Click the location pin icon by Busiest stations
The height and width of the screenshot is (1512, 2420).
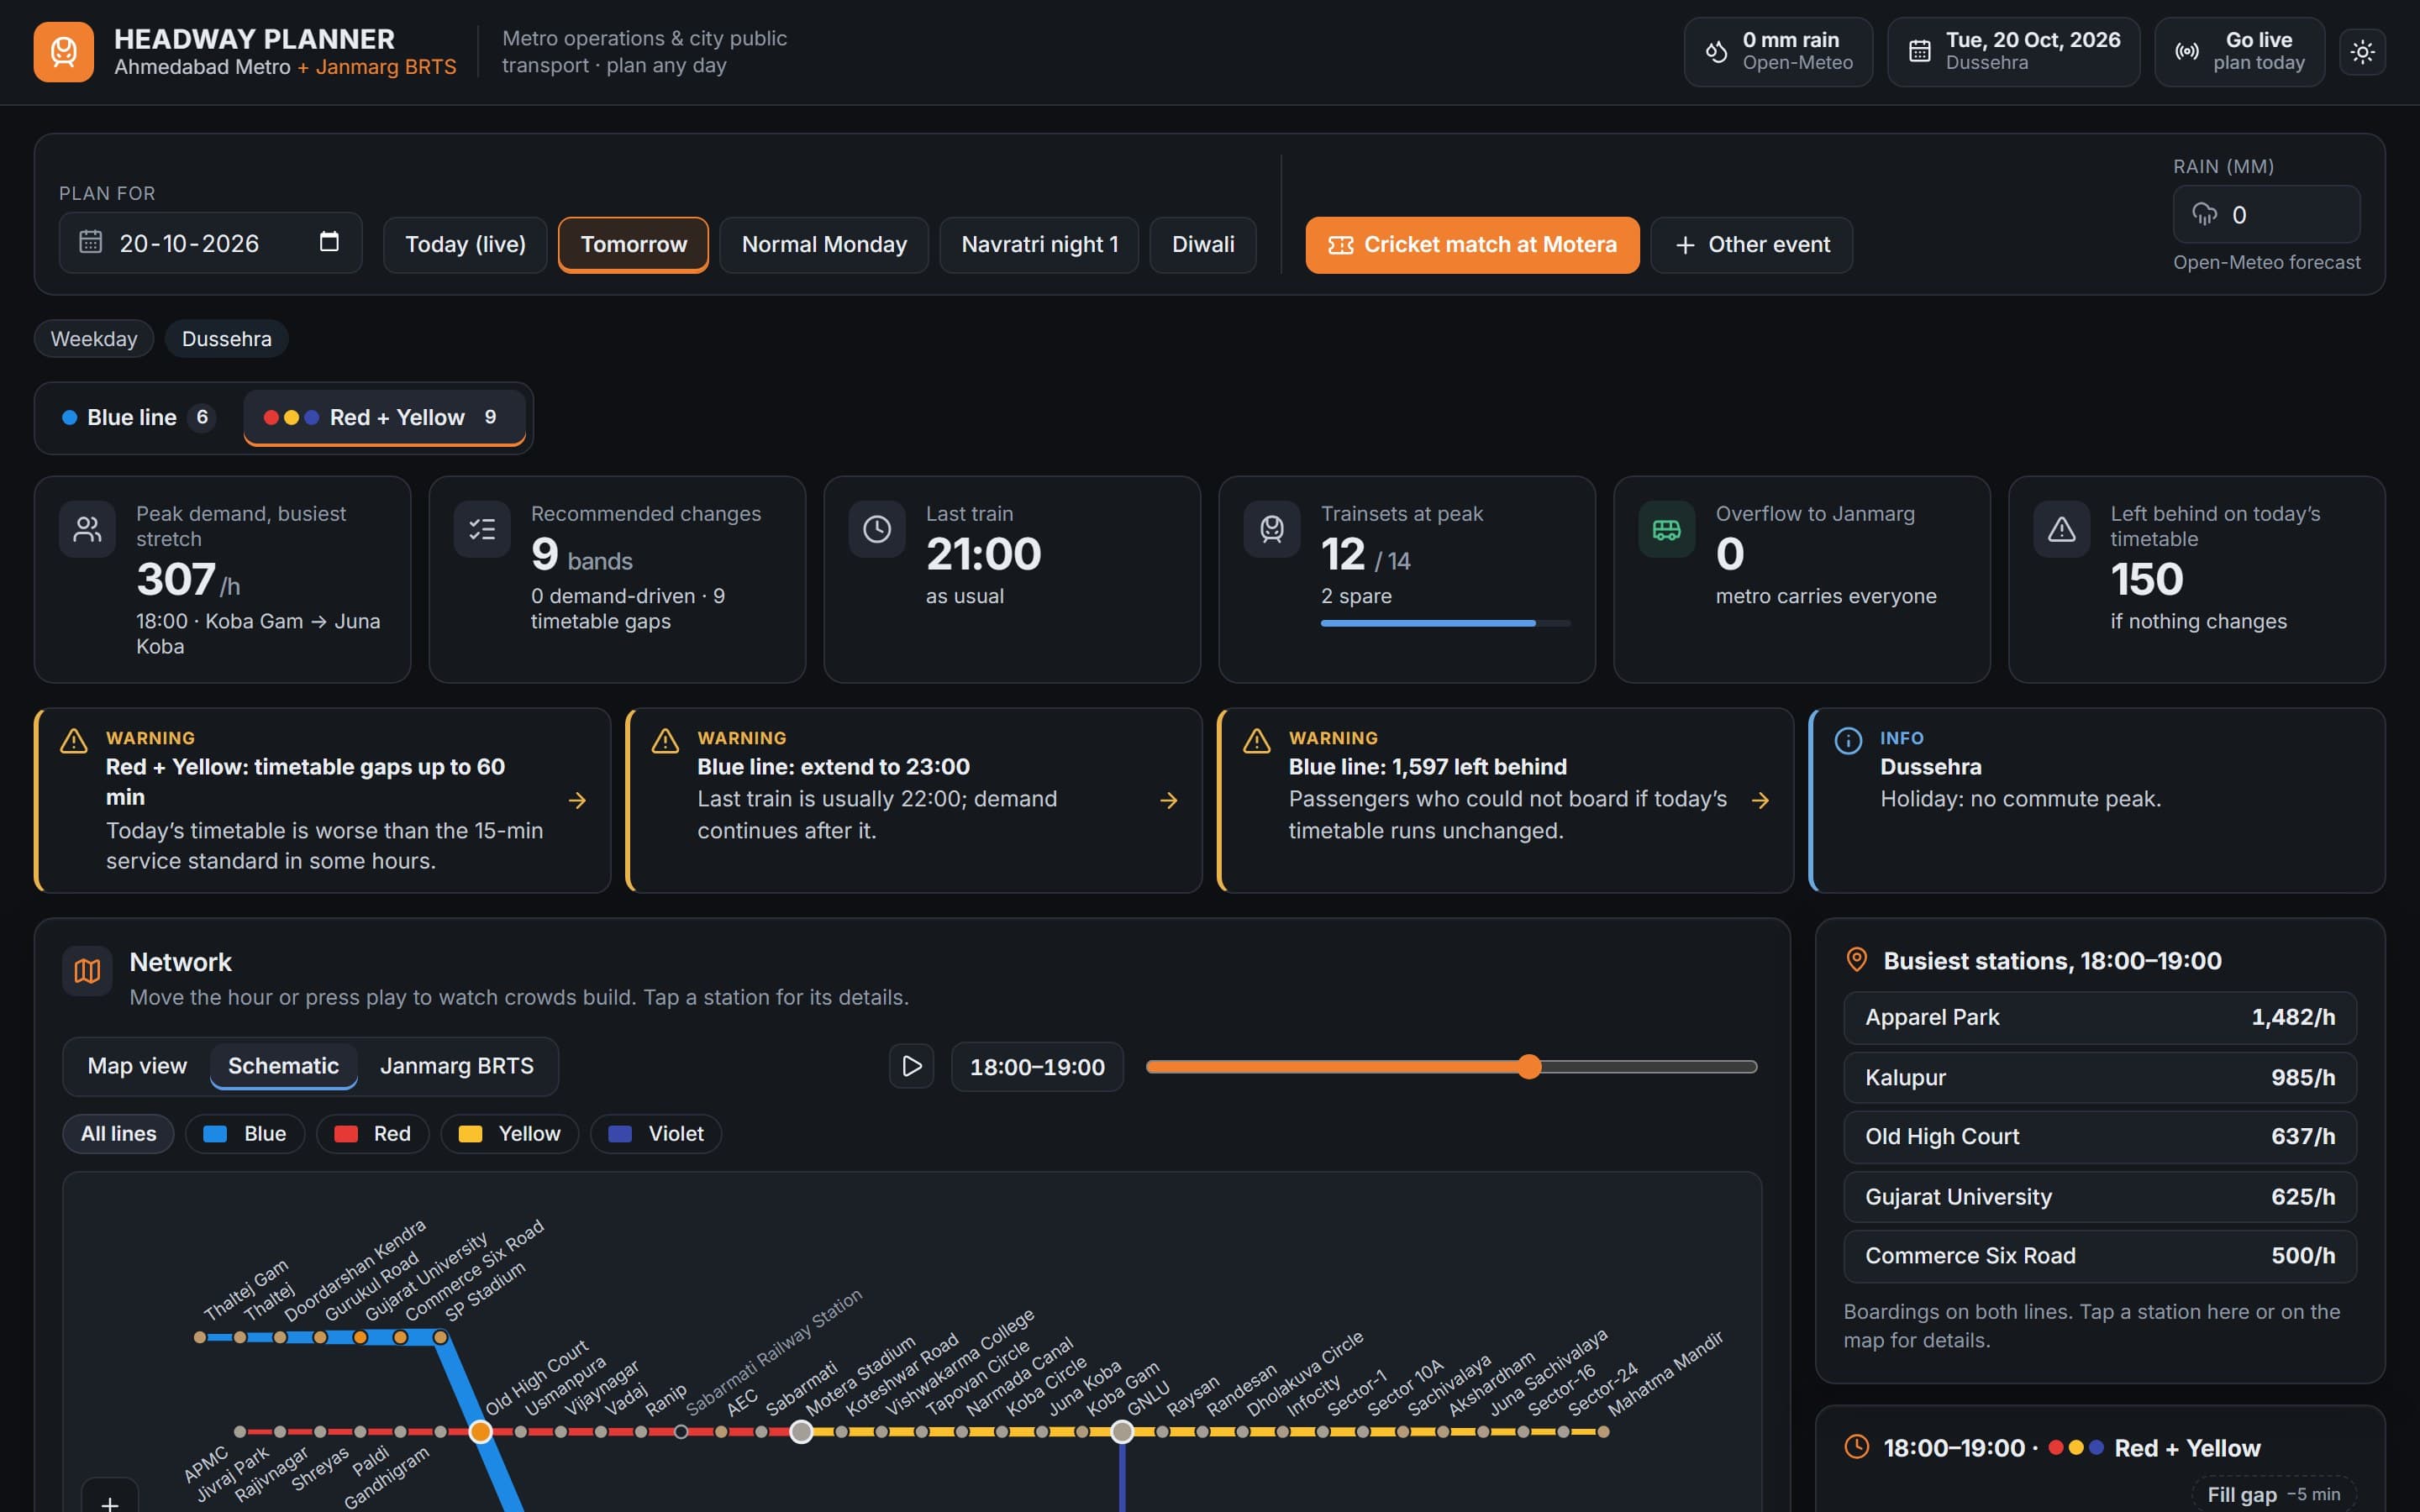pos(1856,960)
